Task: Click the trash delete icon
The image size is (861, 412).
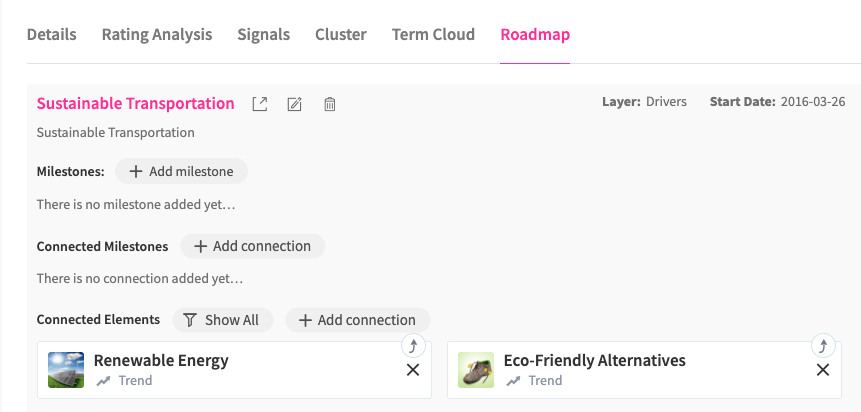Action: [x=330, y=104]
